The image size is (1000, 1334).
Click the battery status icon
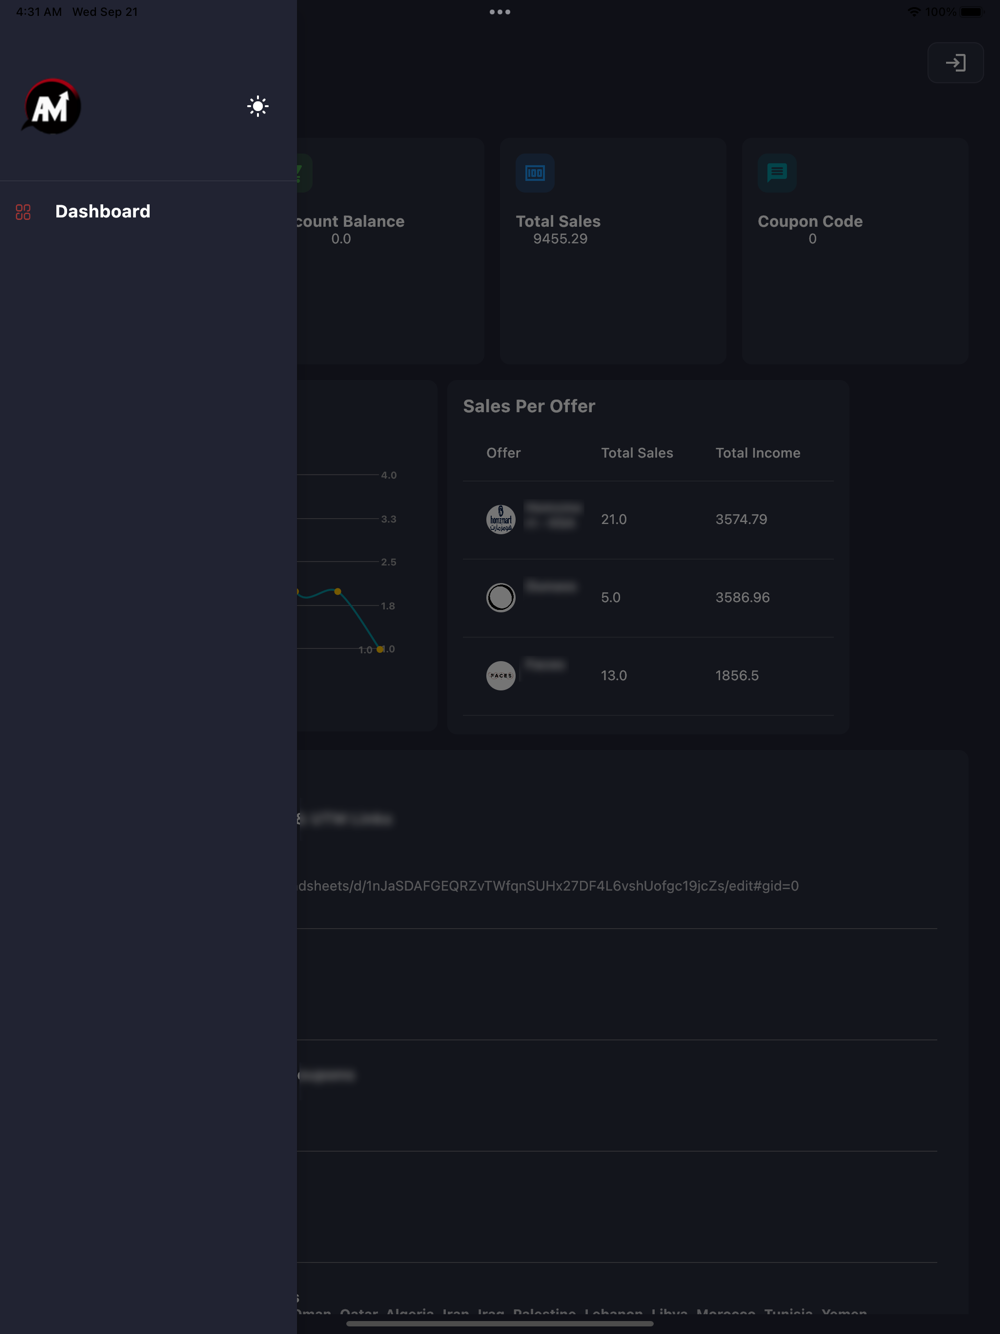pos(972,12)
